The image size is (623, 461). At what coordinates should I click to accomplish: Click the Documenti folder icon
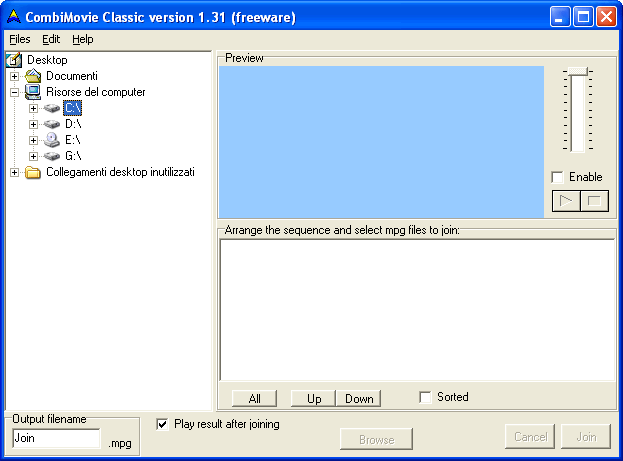pos(33,76)
